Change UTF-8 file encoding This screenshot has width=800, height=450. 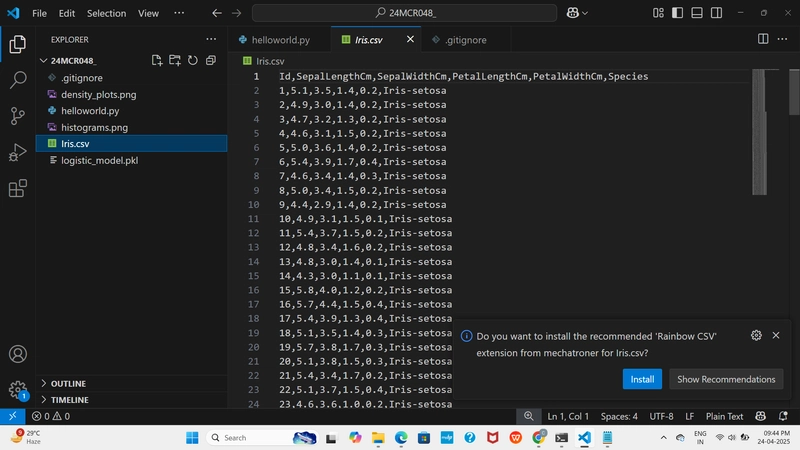point(661,416)
